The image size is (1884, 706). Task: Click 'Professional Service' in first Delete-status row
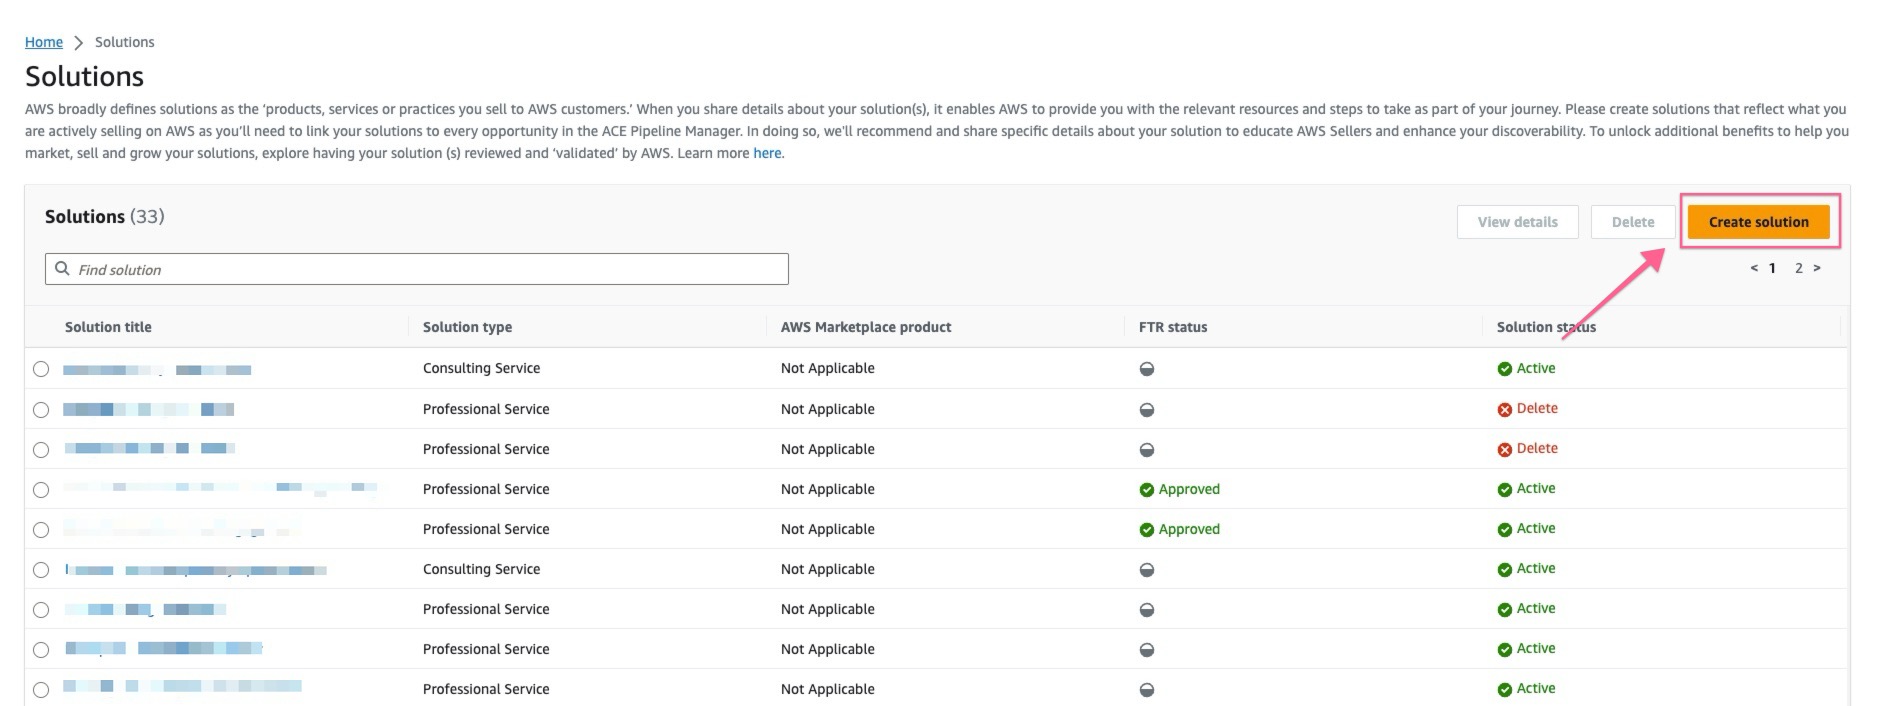coord(486,409)
